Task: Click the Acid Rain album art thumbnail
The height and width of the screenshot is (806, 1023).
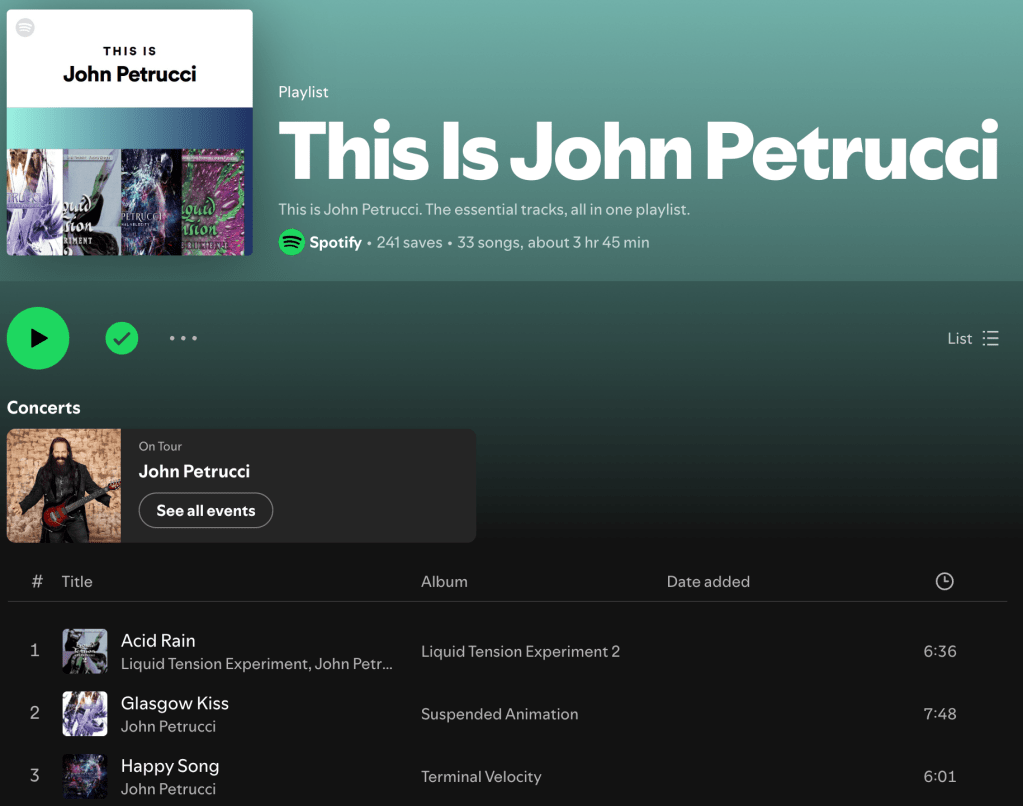Action: pos(85,651)
